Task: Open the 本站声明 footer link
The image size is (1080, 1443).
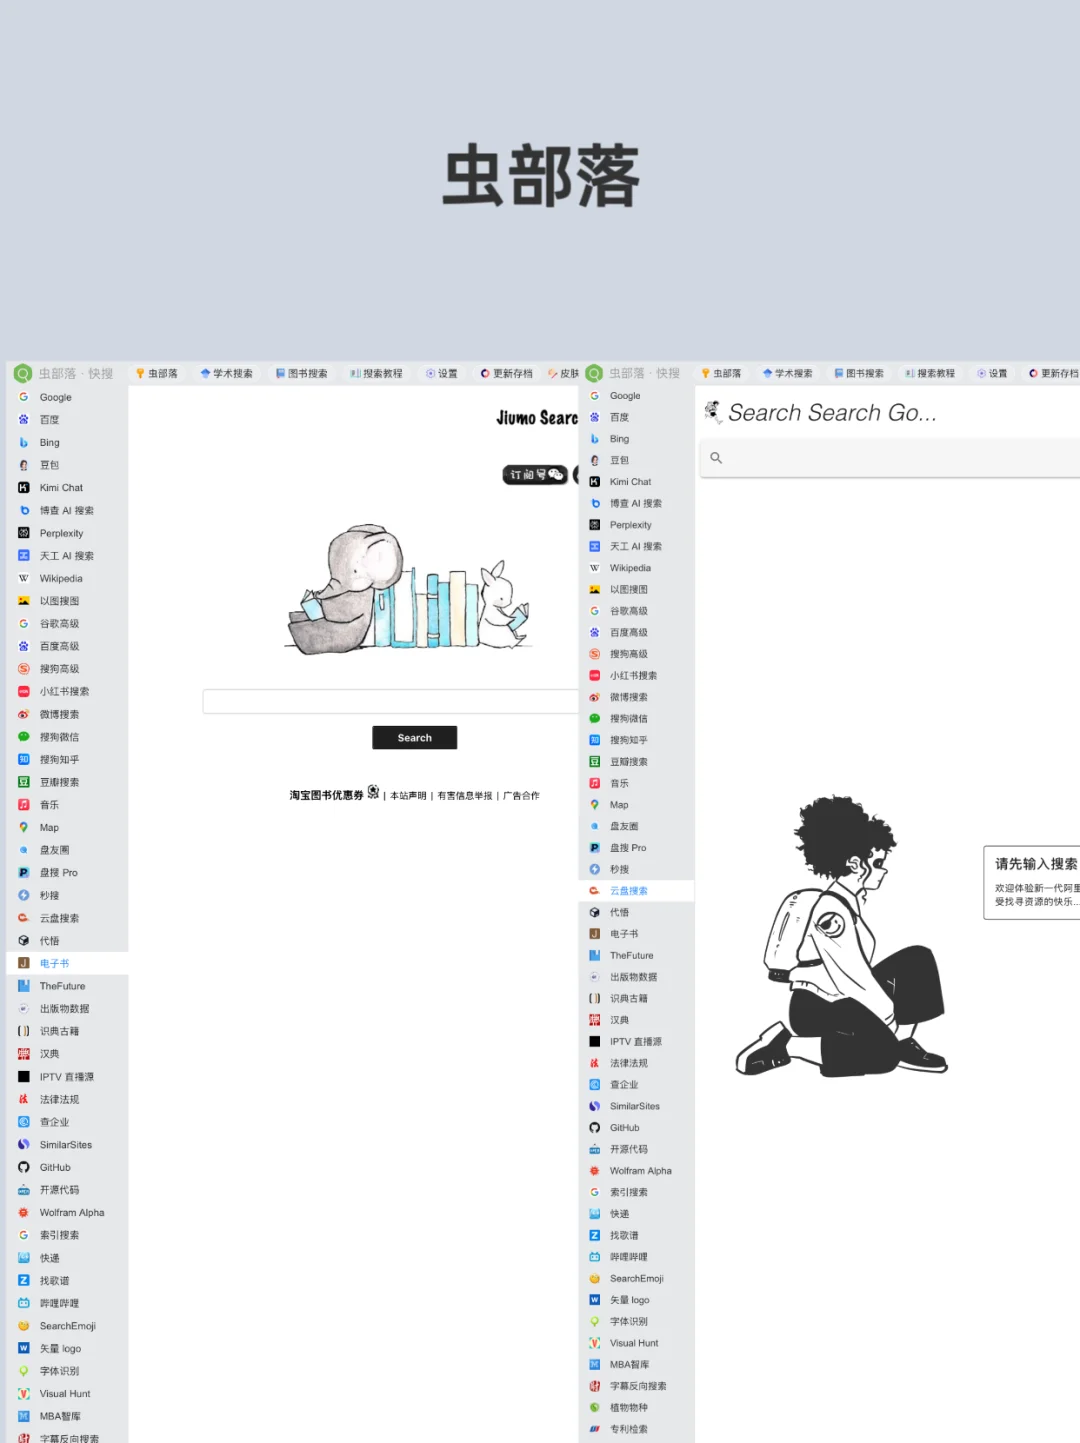Action: coord(408,796)
